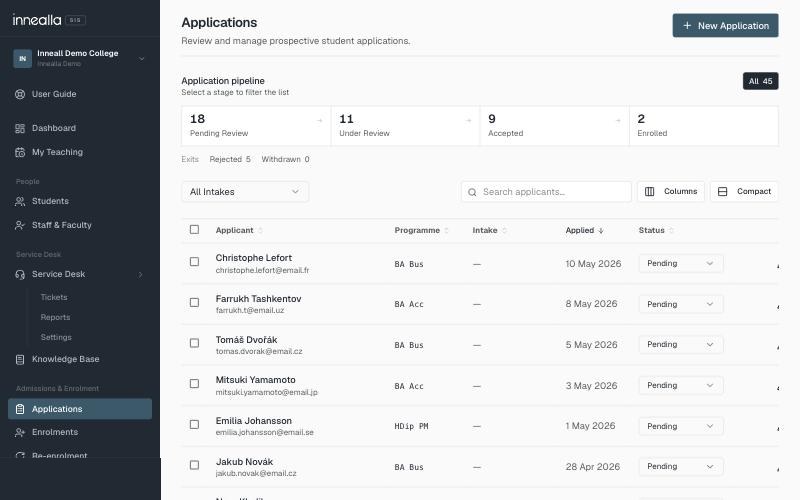Show All 45 applications

760,81
